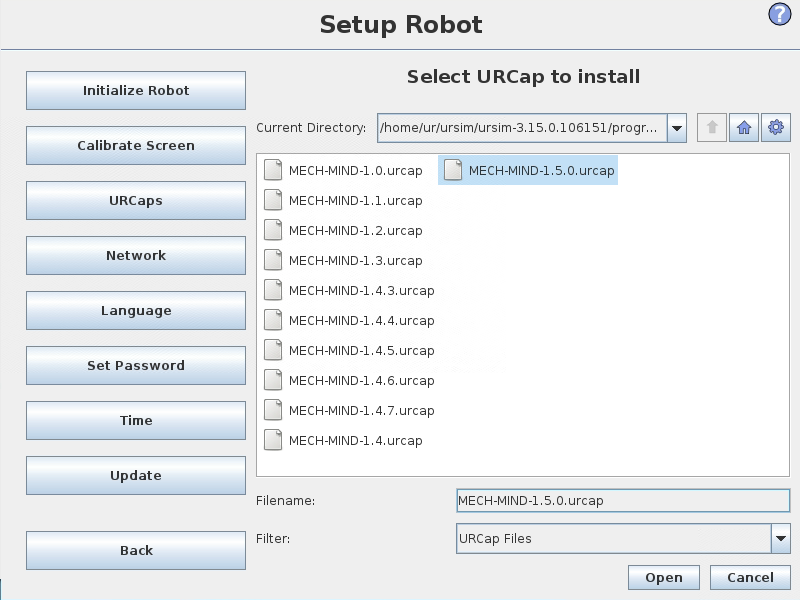
Task: Open the Calibrate Screen section
Action: coord(136,146)
